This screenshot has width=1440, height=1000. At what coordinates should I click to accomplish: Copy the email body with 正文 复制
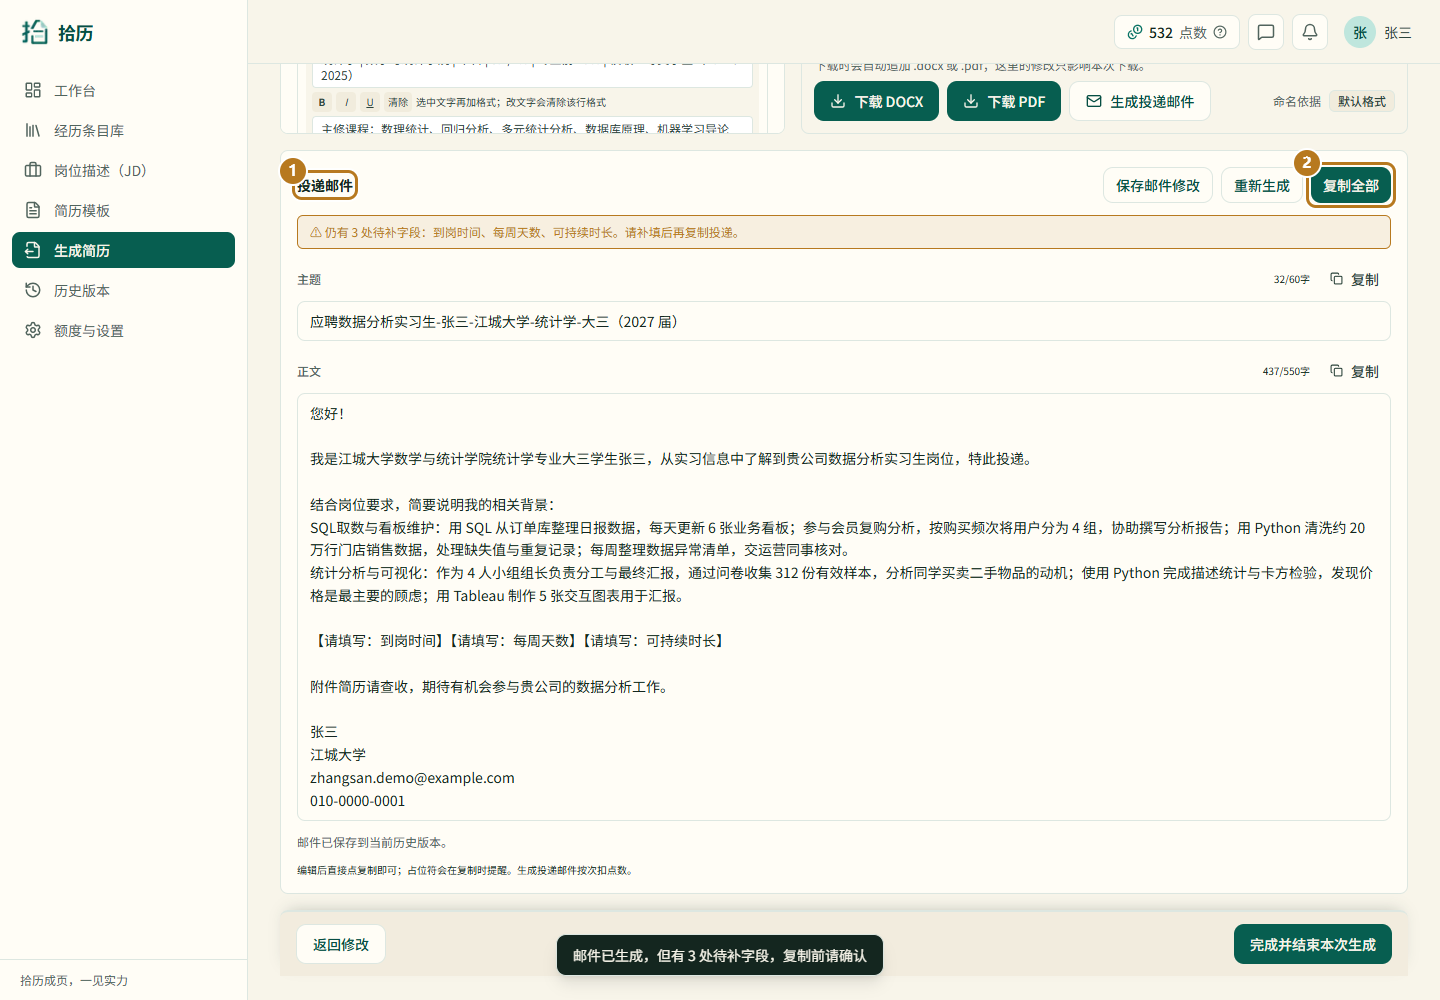(x=1355, y=371)
